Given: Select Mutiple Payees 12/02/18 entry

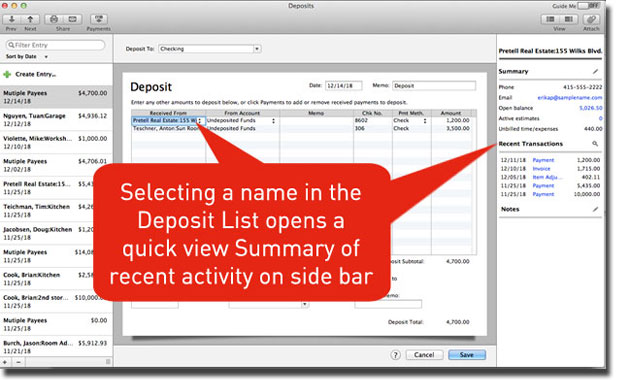Looking at the screenshot, I should [56, 165].
